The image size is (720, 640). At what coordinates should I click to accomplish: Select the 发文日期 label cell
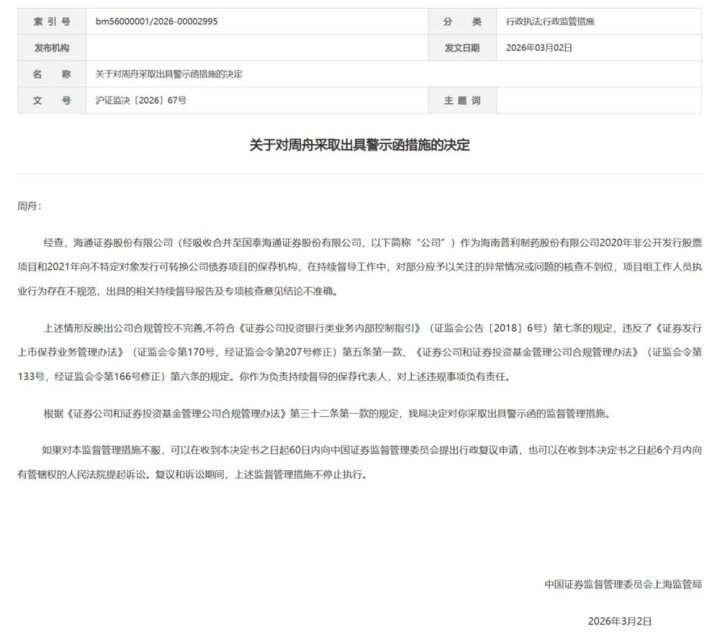(462, 48)
